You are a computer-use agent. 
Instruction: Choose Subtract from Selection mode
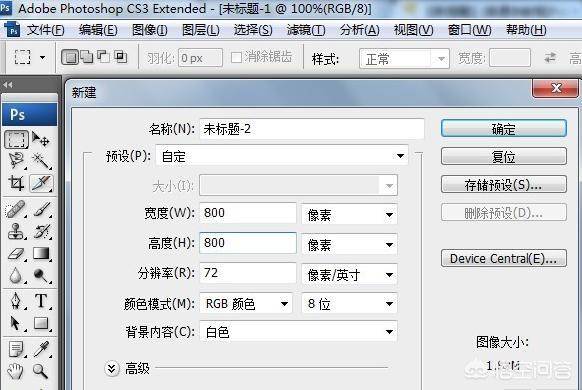(x=104, y=57)
